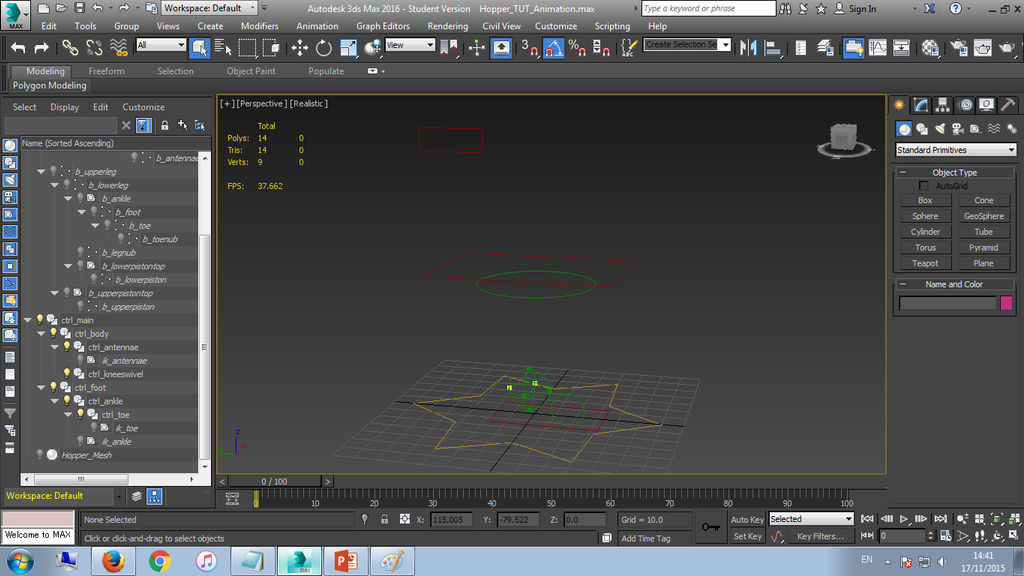The height and width of the screenshot is (576, 1024).
Task: Toggle Percent Snap
Action: click(x=577, y=48)
